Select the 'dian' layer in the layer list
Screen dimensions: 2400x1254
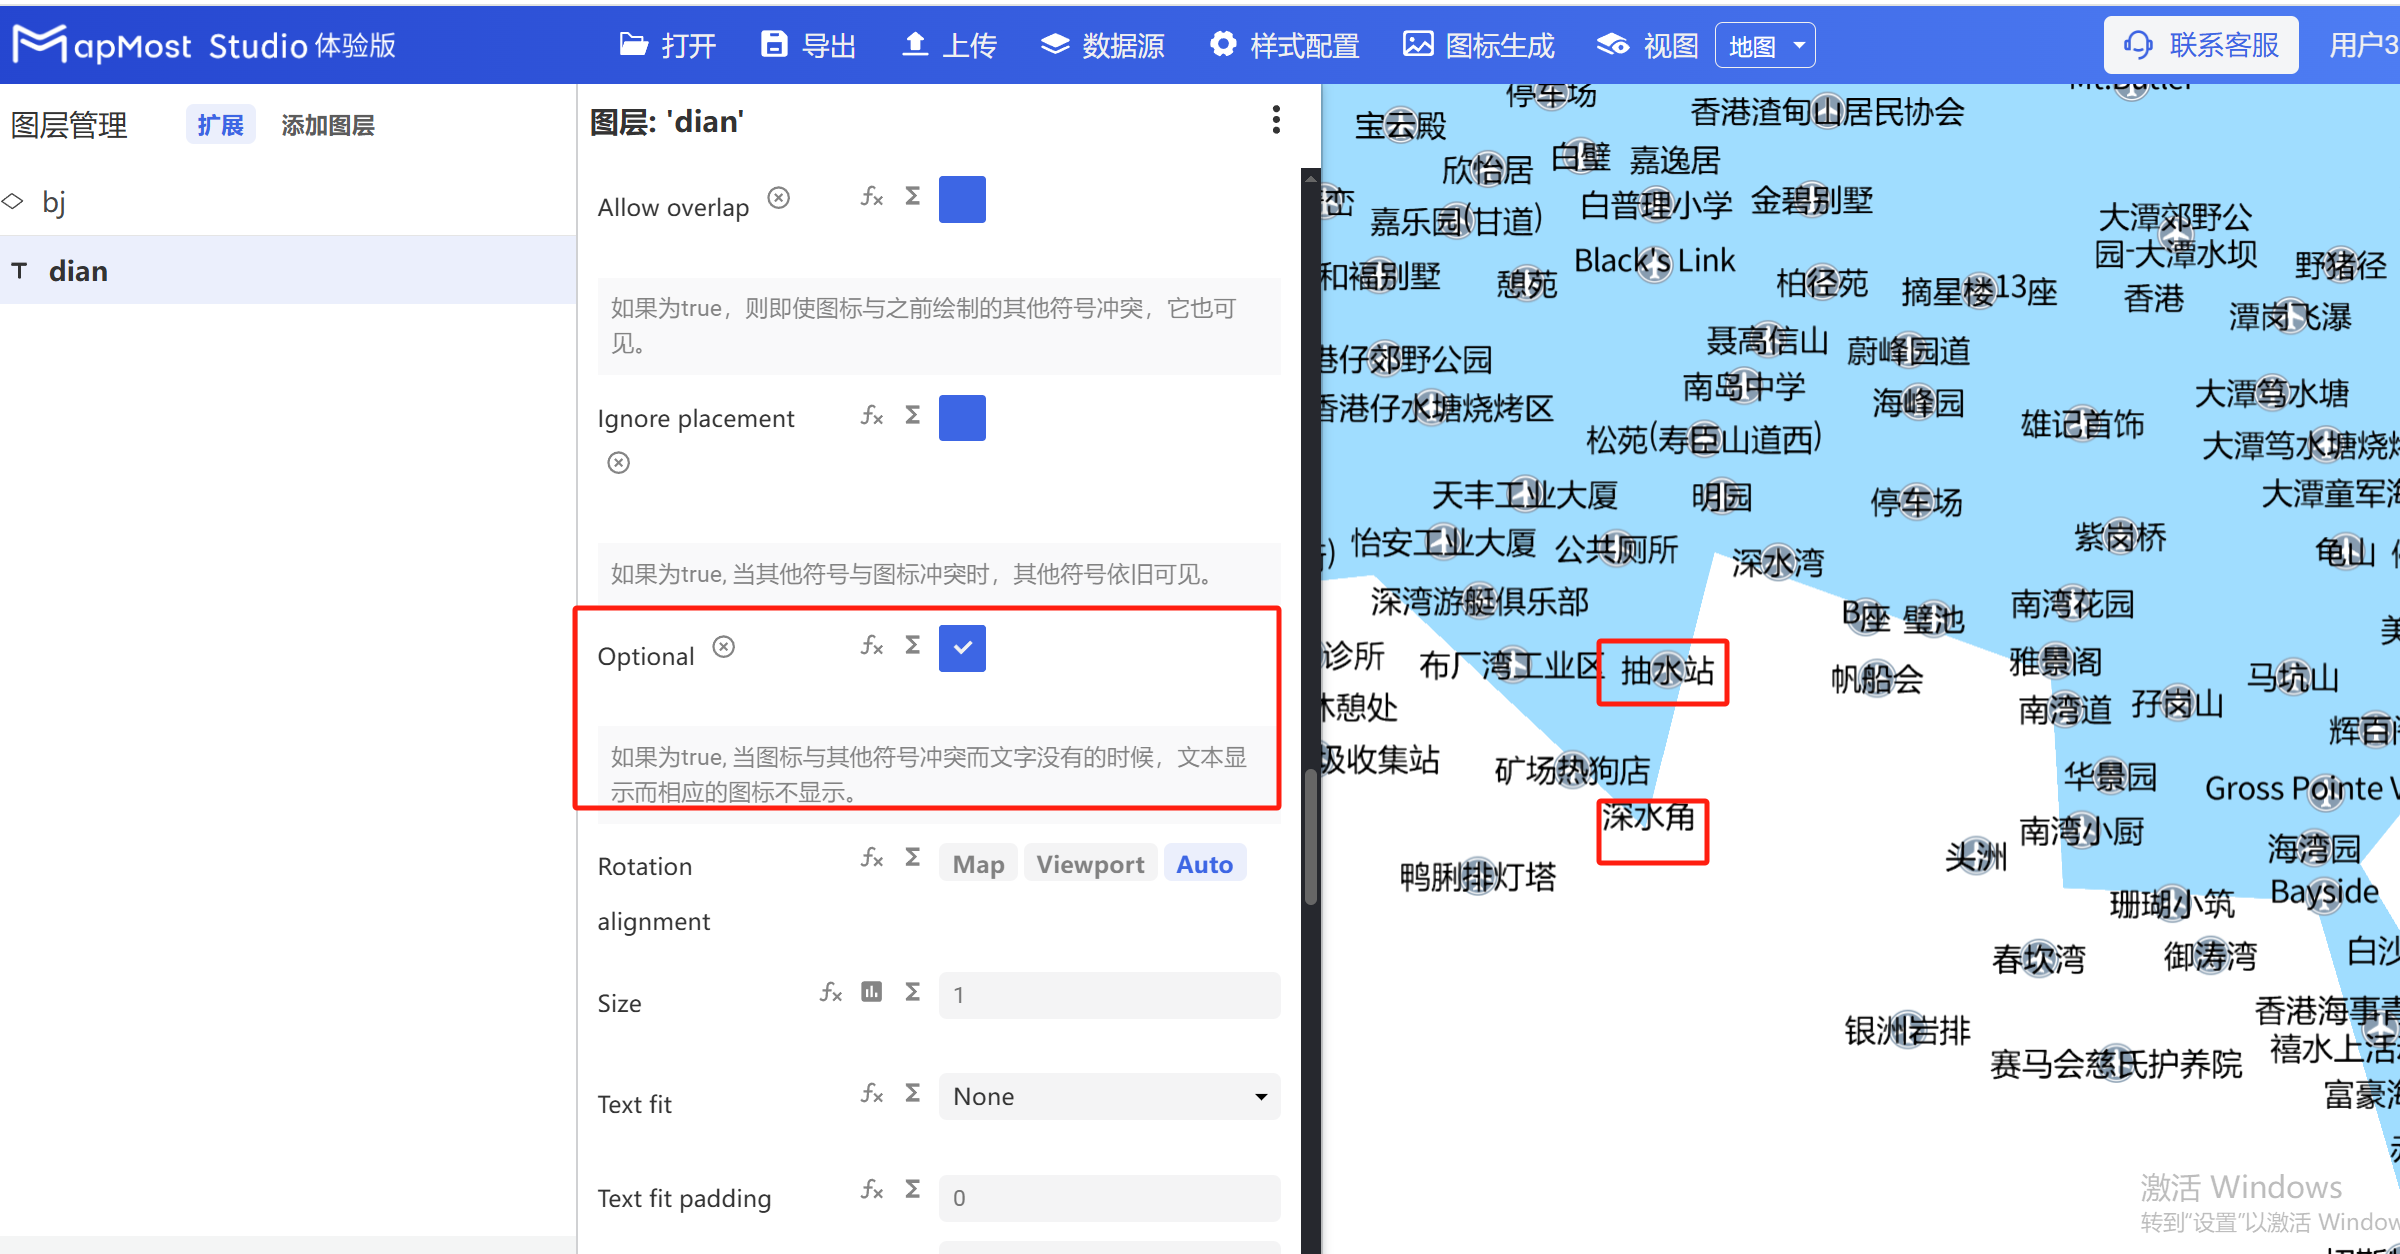[79, 270]
